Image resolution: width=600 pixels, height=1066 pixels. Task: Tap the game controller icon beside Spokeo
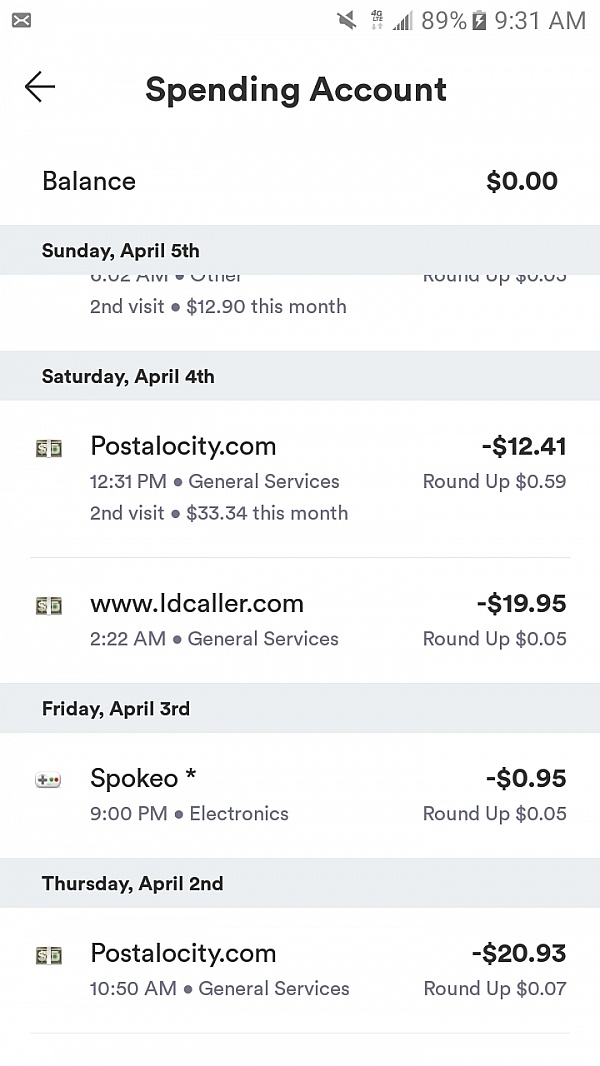point(48,780)
